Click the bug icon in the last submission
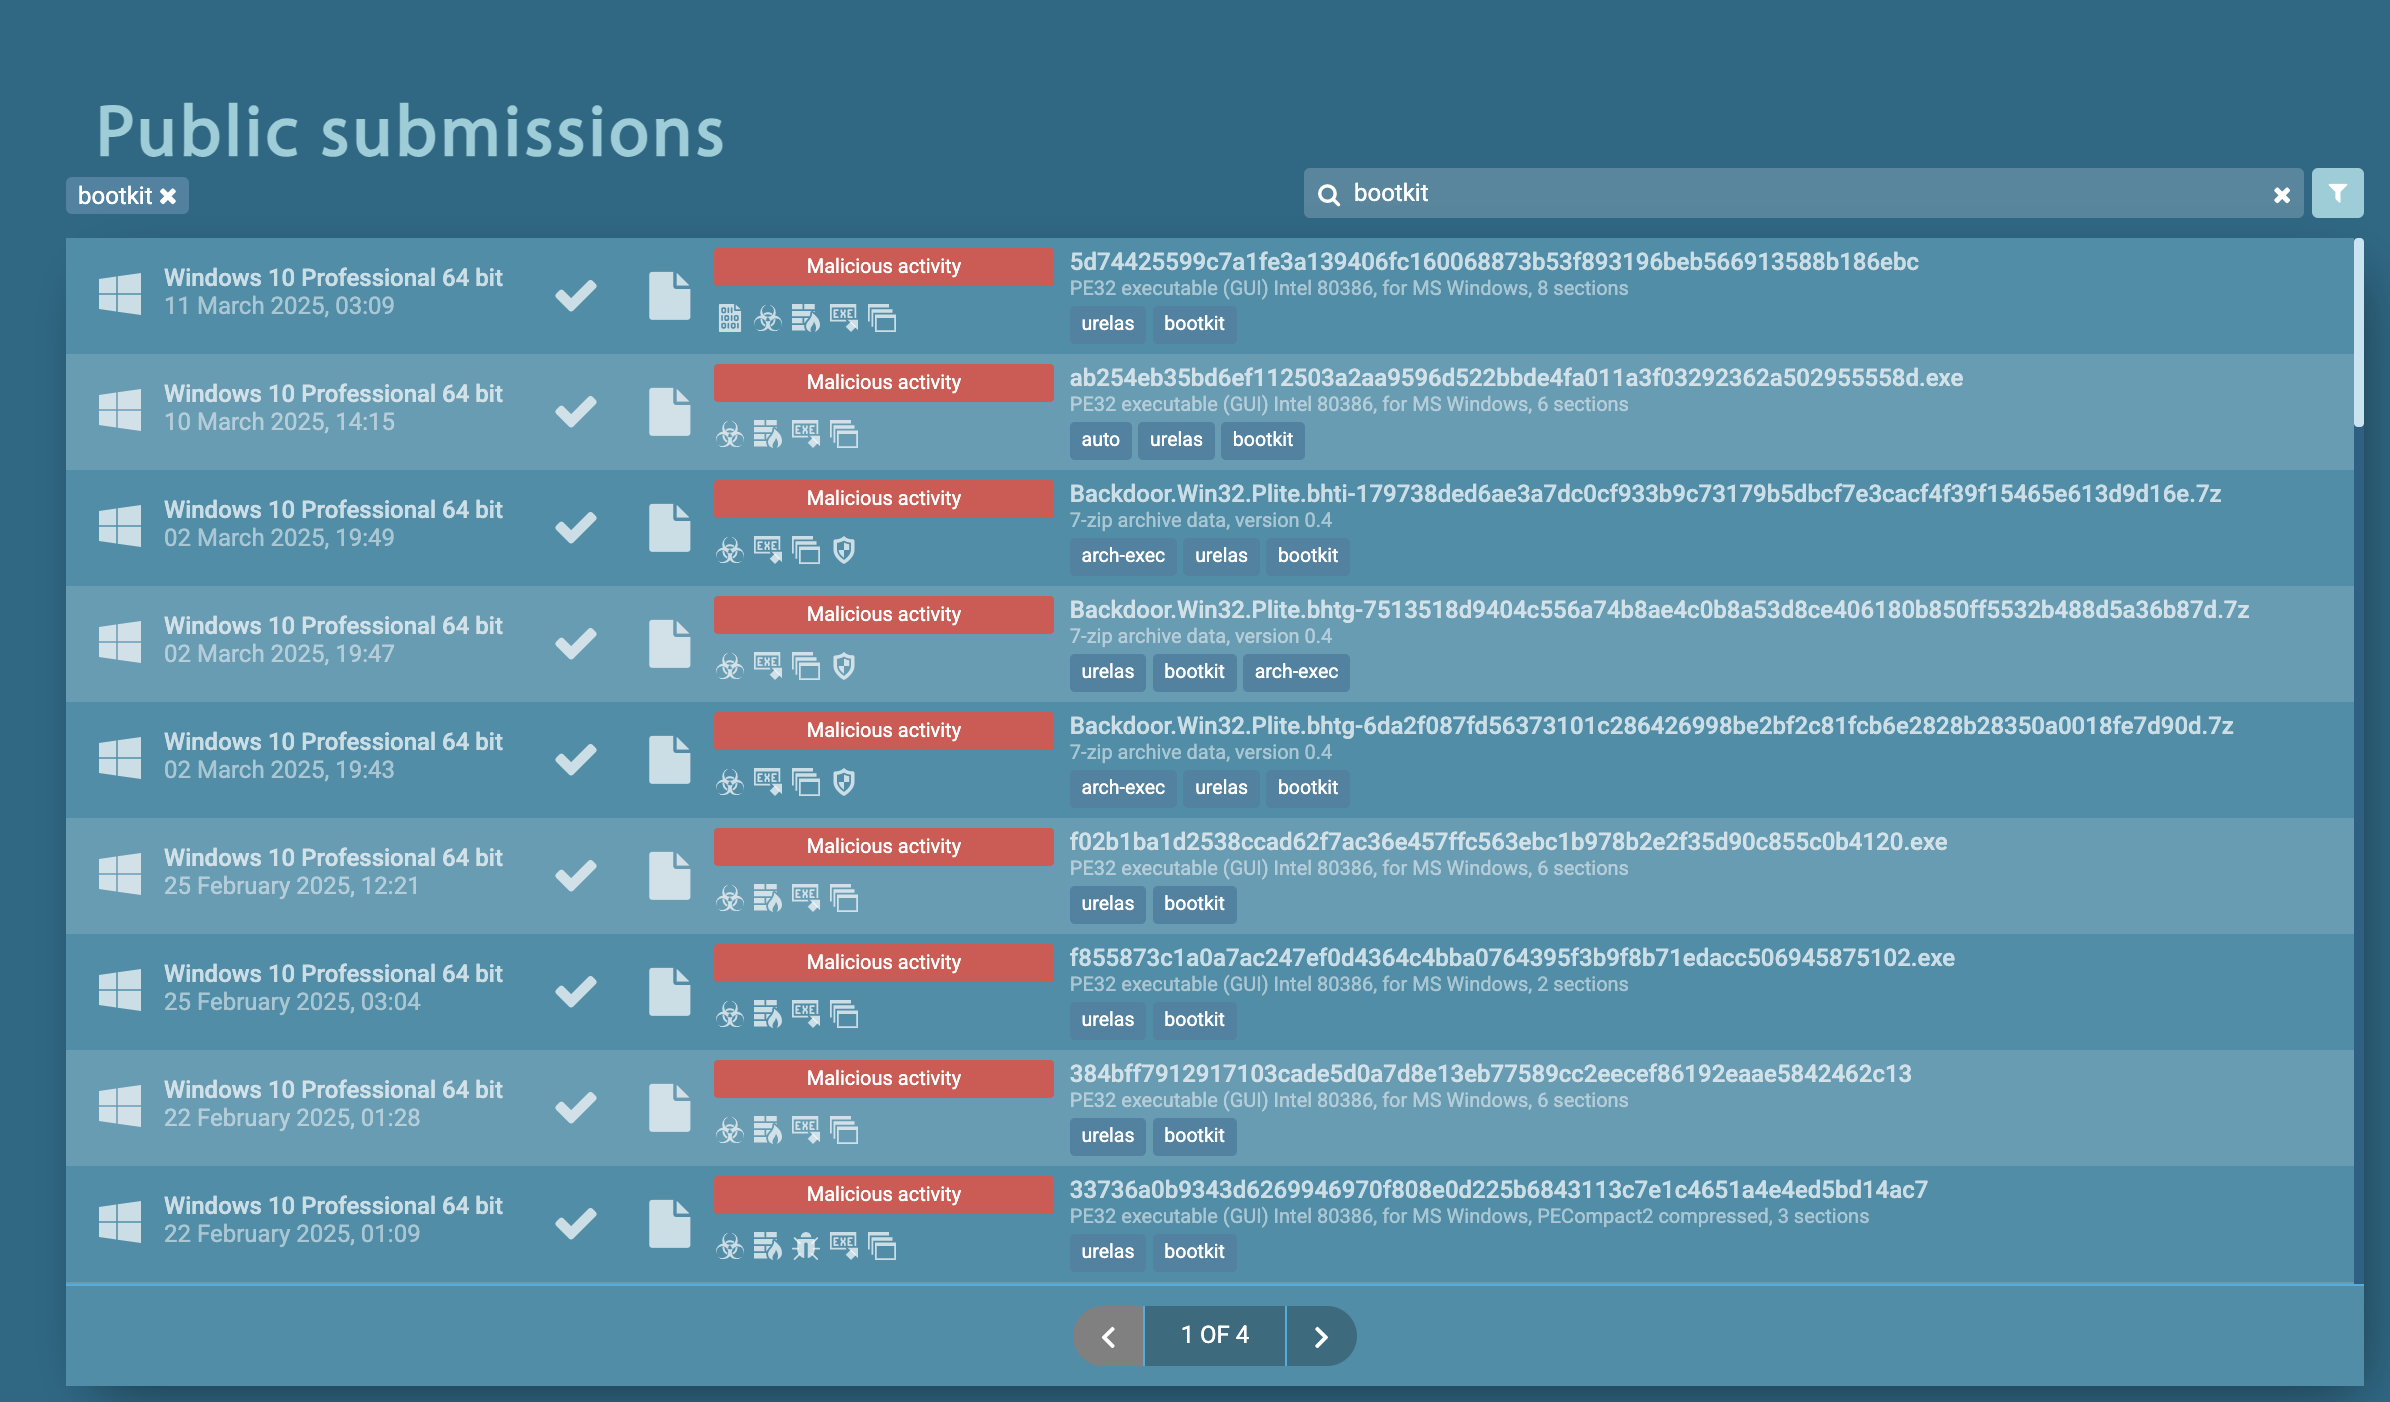This screenshot has height=1402, width=2390. click(x=805, y=1247)
